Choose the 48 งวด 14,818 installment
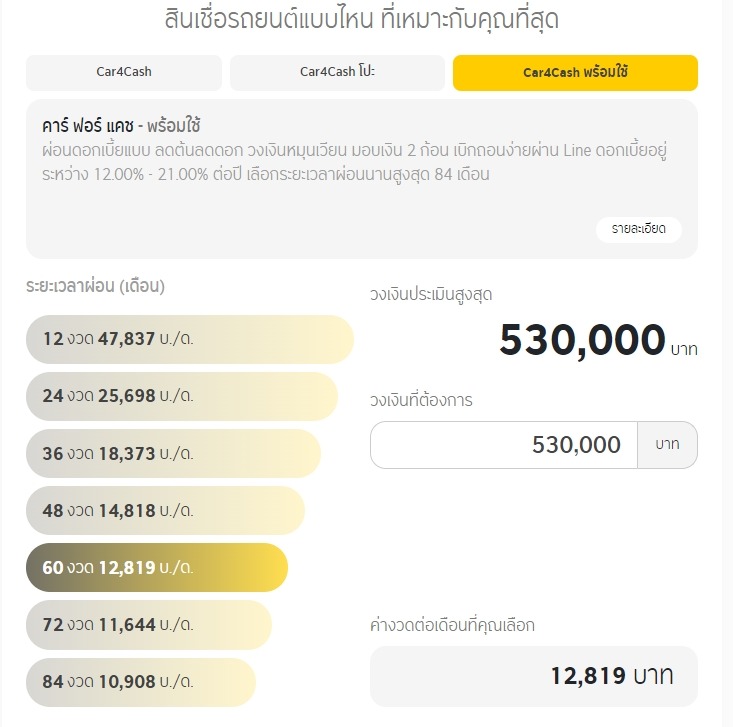 click(165, 510)
